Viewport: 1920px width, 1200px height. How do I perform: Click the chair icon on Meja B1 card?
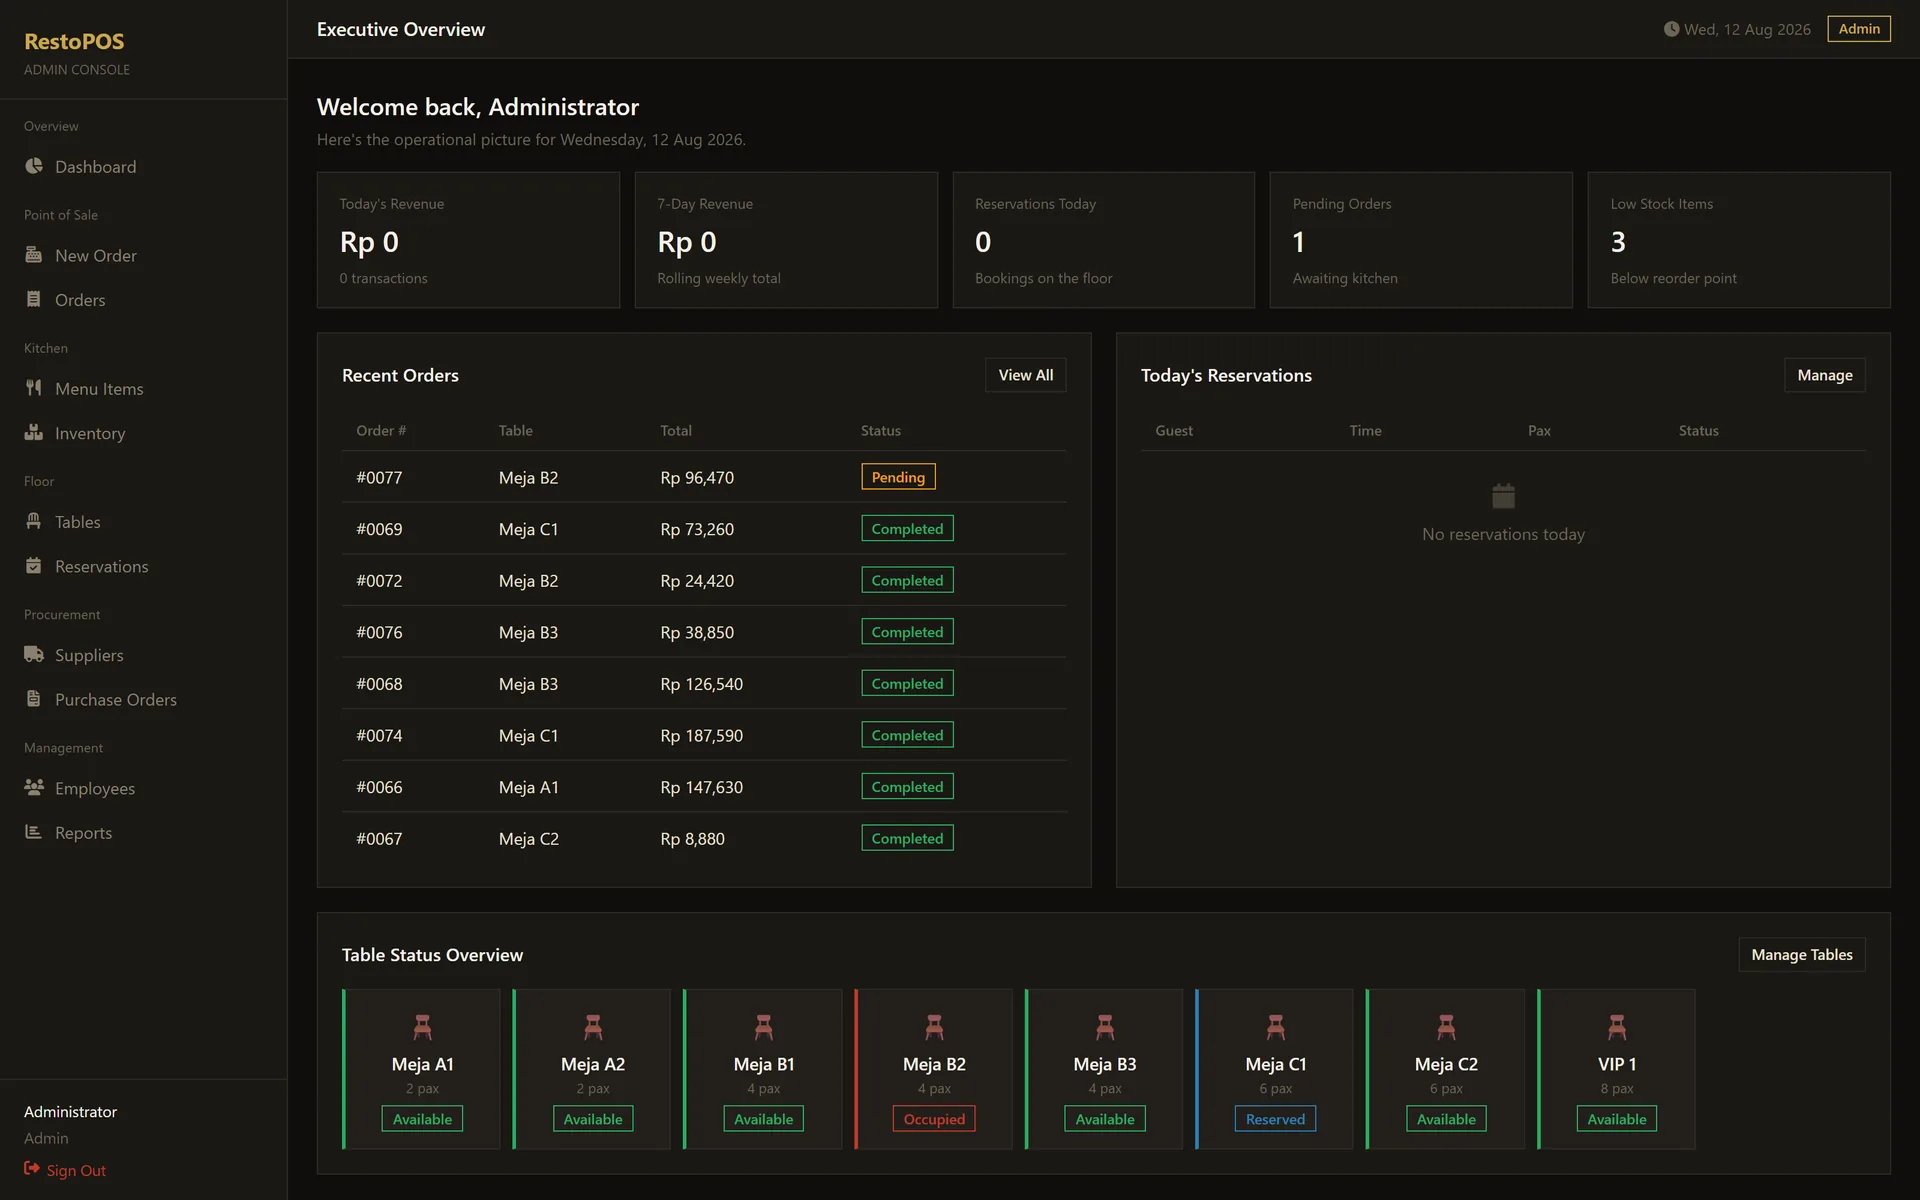coord(764,1027)
